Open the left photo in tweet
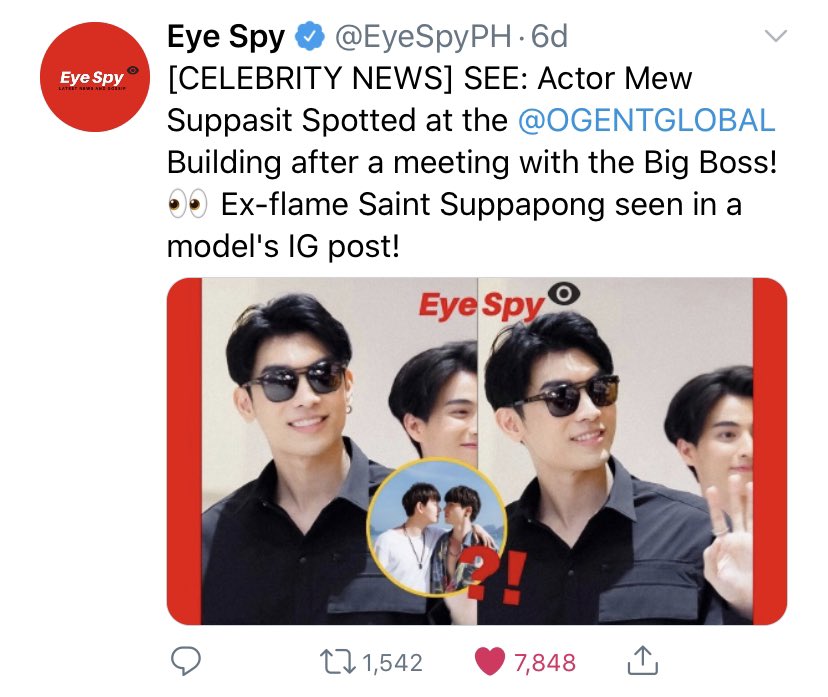The image size is (828, 697). click(322, 451)
